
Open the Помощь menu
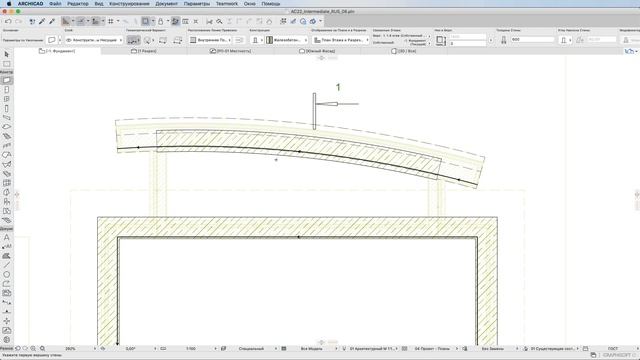click(x=271, y=4)
